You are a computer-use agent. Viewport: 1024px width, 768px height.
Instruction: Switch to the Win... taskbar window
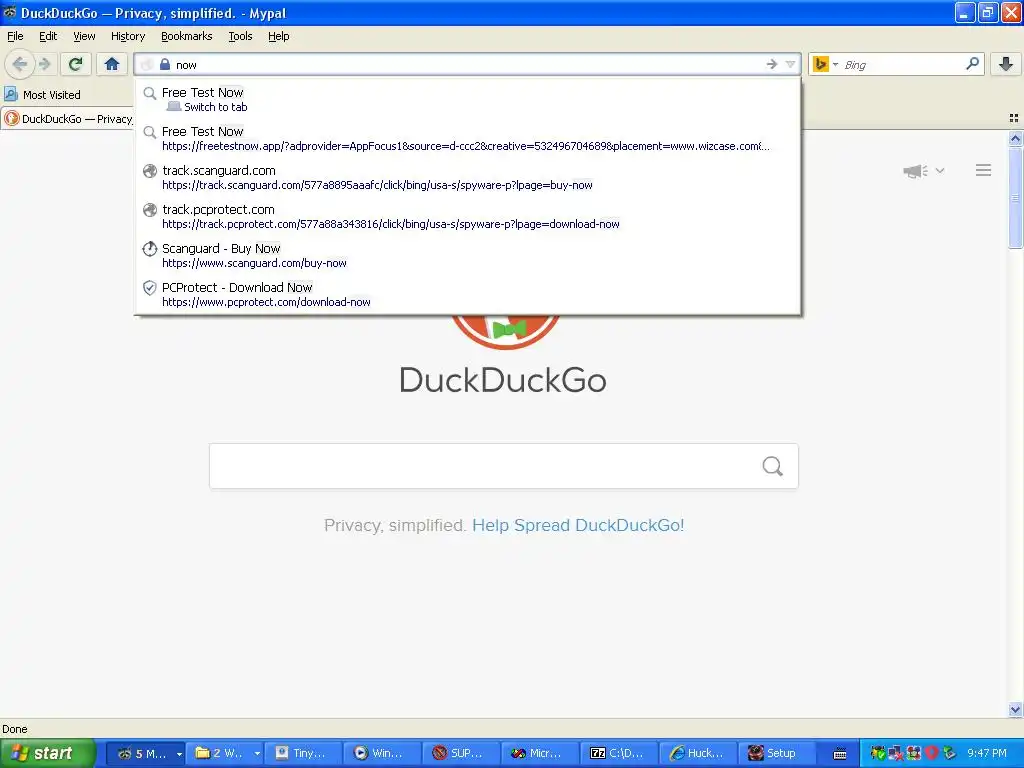[x=382, y=753]
